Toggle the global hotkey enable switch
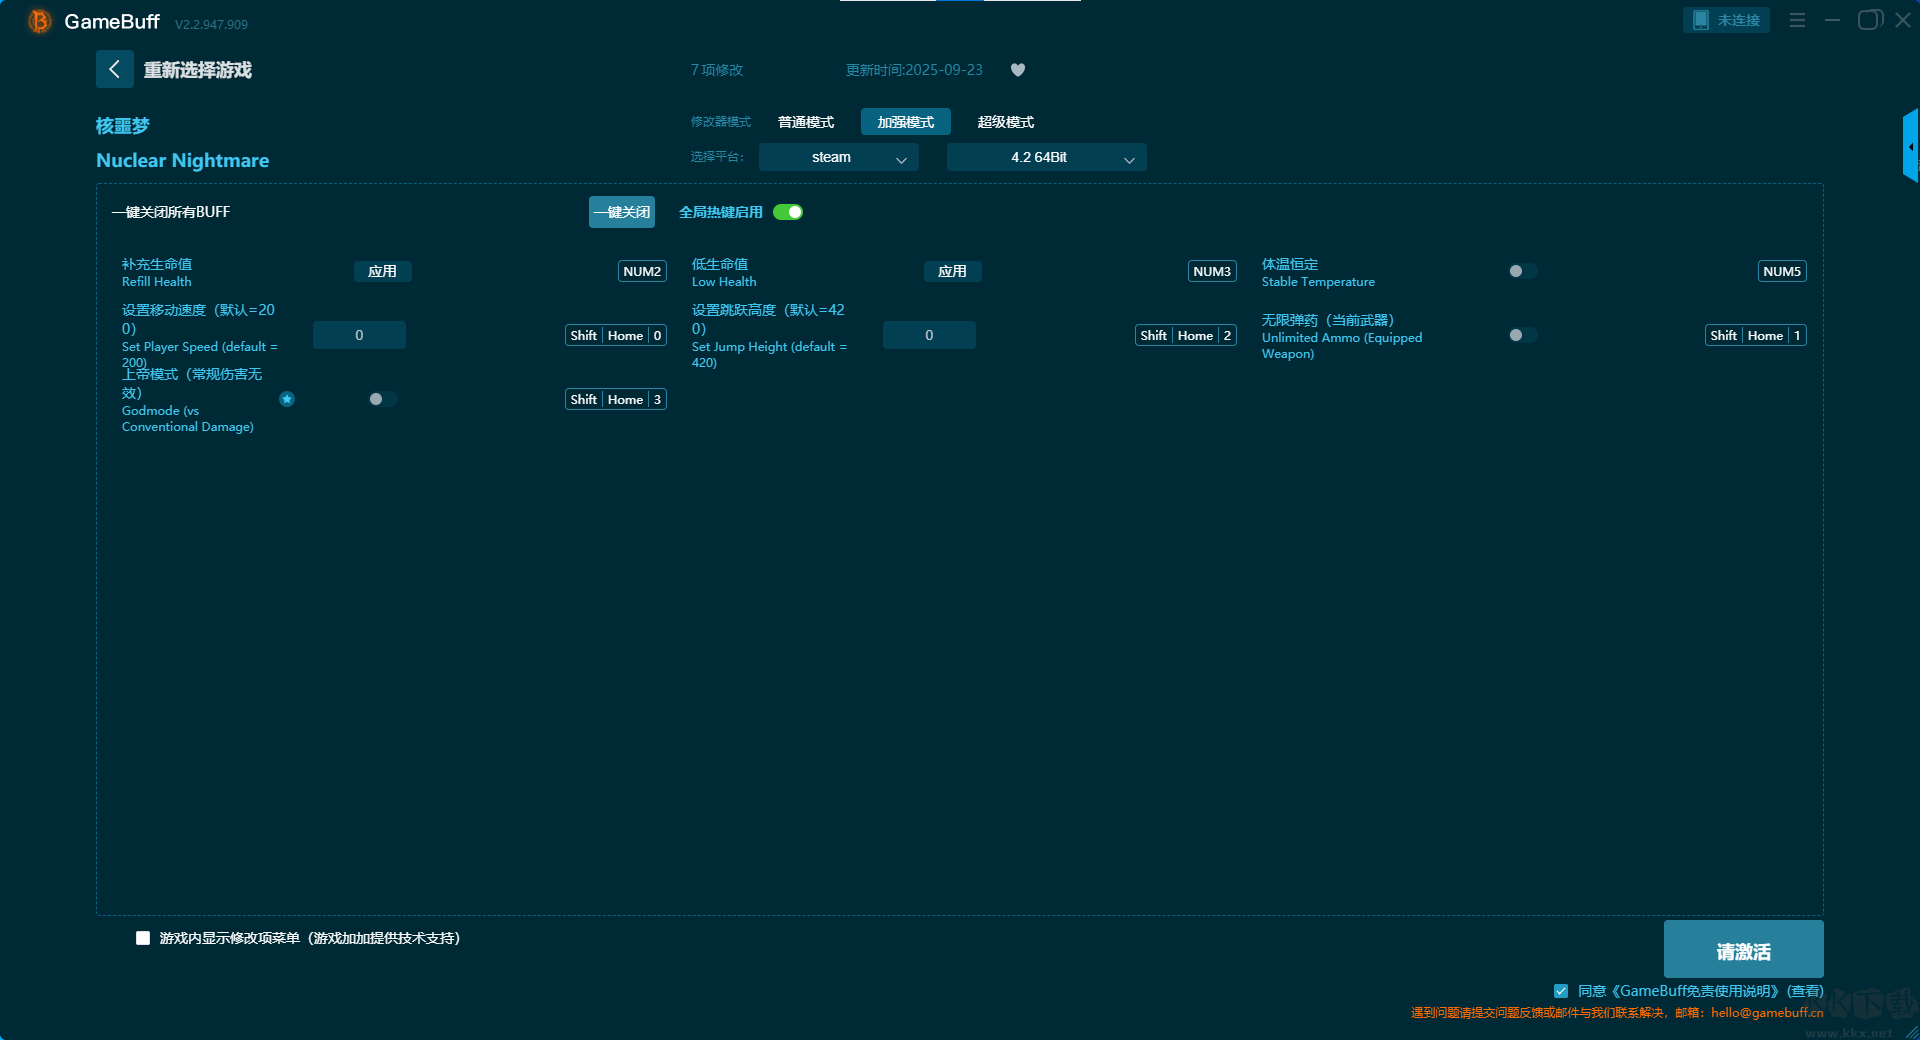The width and height of the screenshot is (1920, 1040). (x=788, y=212)
